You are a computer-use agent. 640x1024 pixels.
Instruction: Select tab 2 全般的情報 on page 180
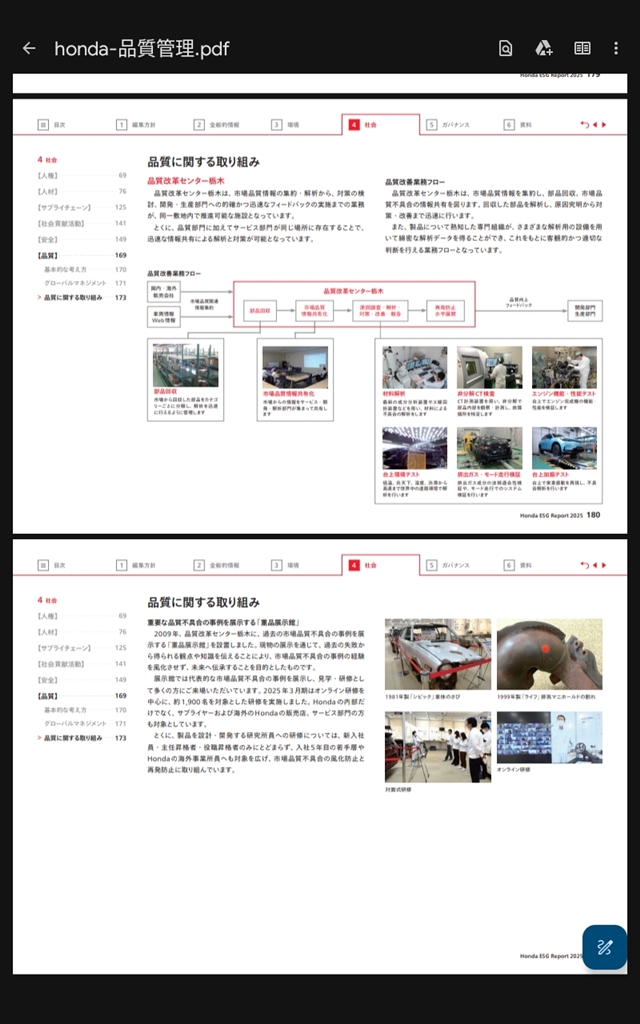click(x=217, y=125)
